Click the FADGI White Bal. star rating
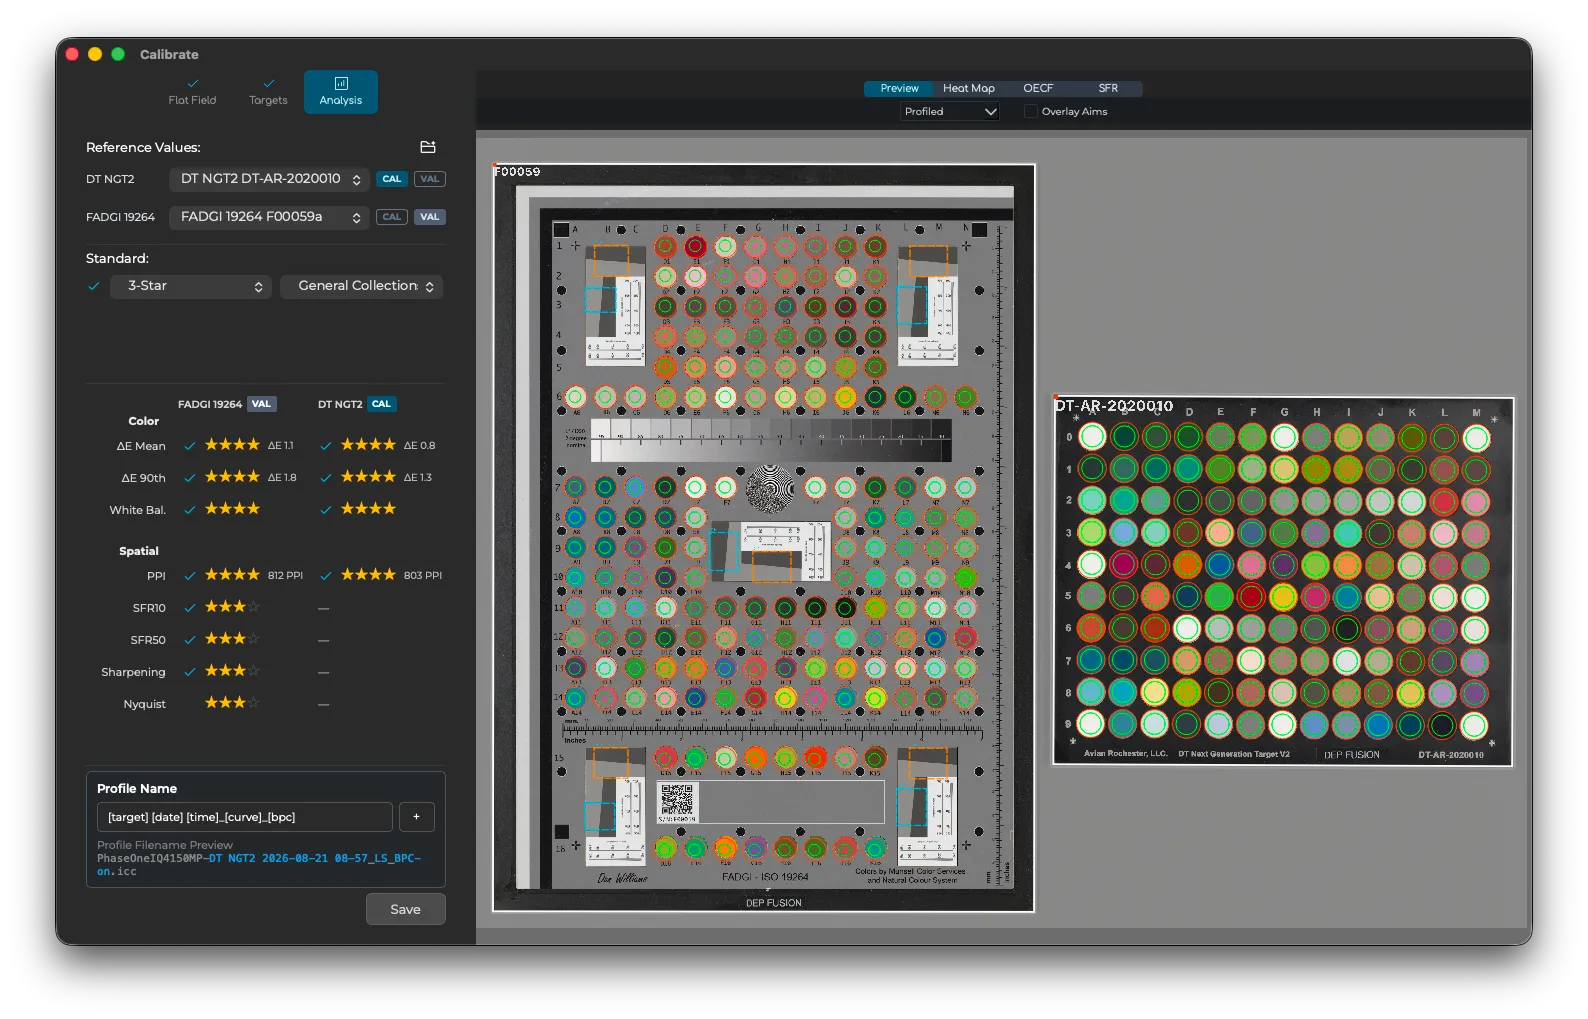Viewport: 1588px width, 1019px height. (x=232, y=509)
